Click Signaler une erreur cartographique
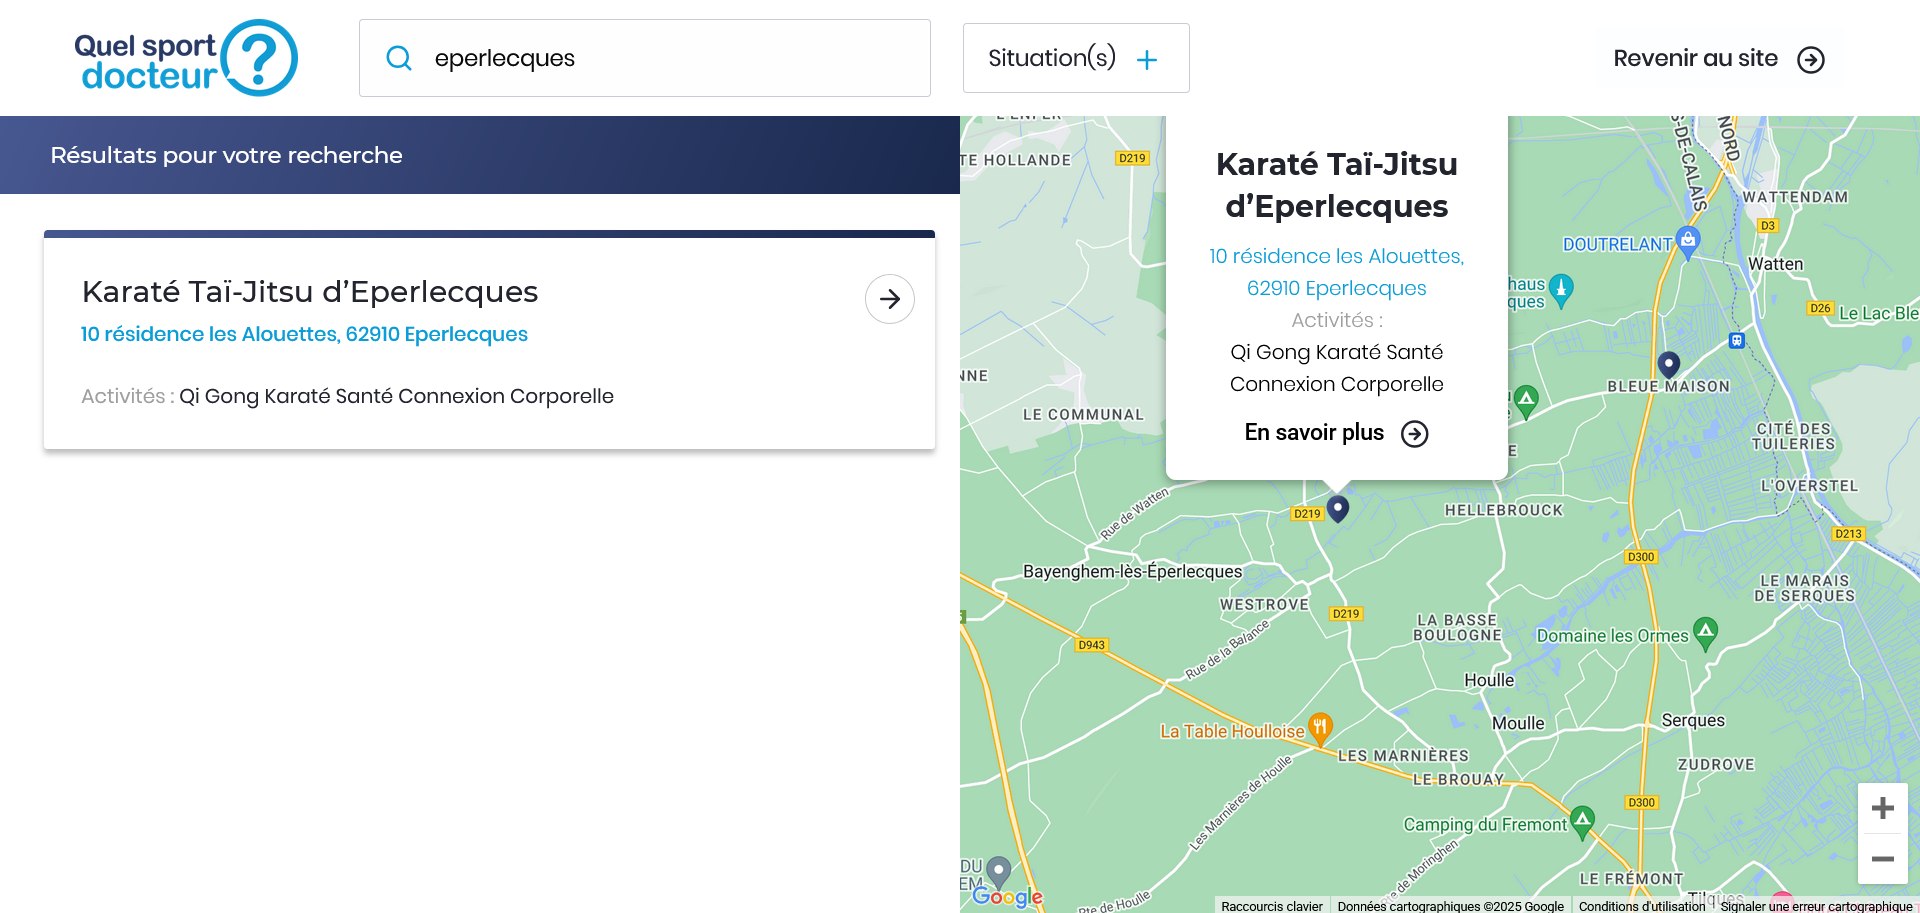The height and width of the screenshot is (913, 1920). 1816,906
